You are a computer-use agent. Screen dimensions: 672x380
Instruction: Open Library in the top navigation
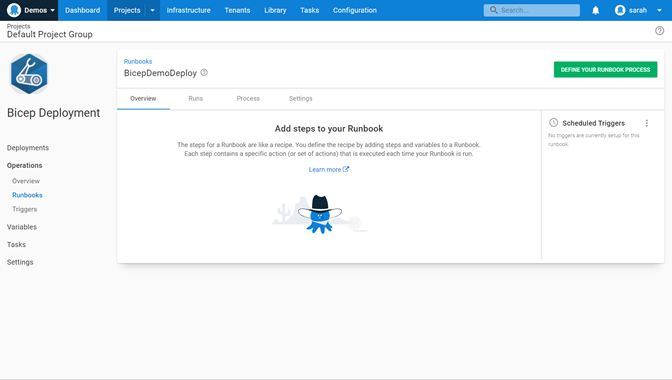275,10
